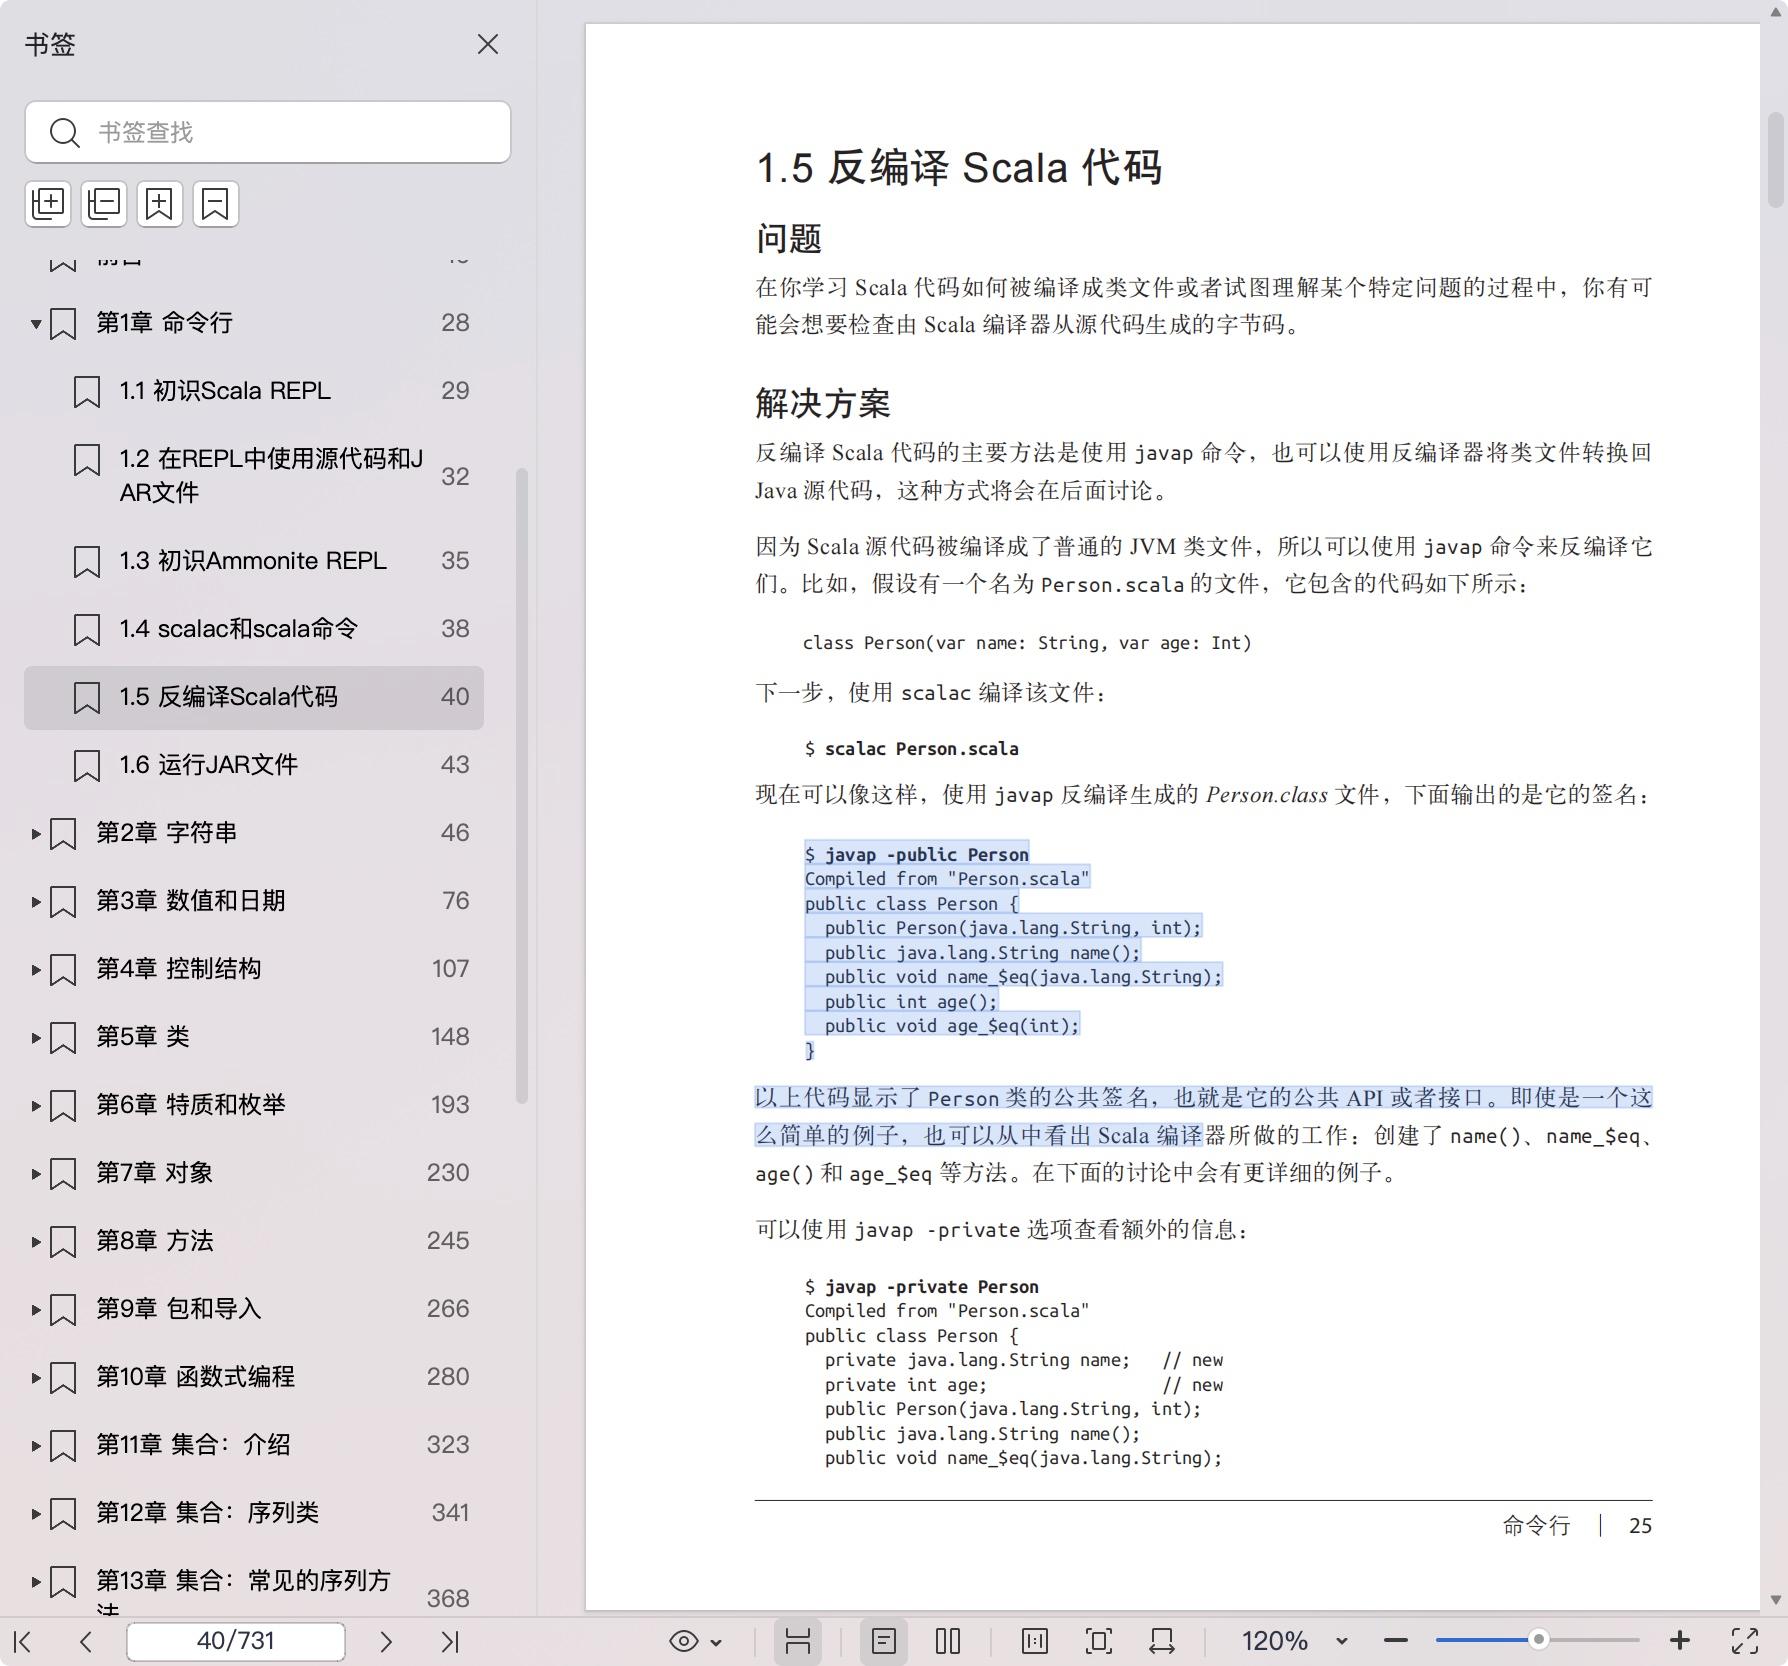Go to next page
The height and width of the screenshot is (1666, 1788).
click(x=386, y=1641)
